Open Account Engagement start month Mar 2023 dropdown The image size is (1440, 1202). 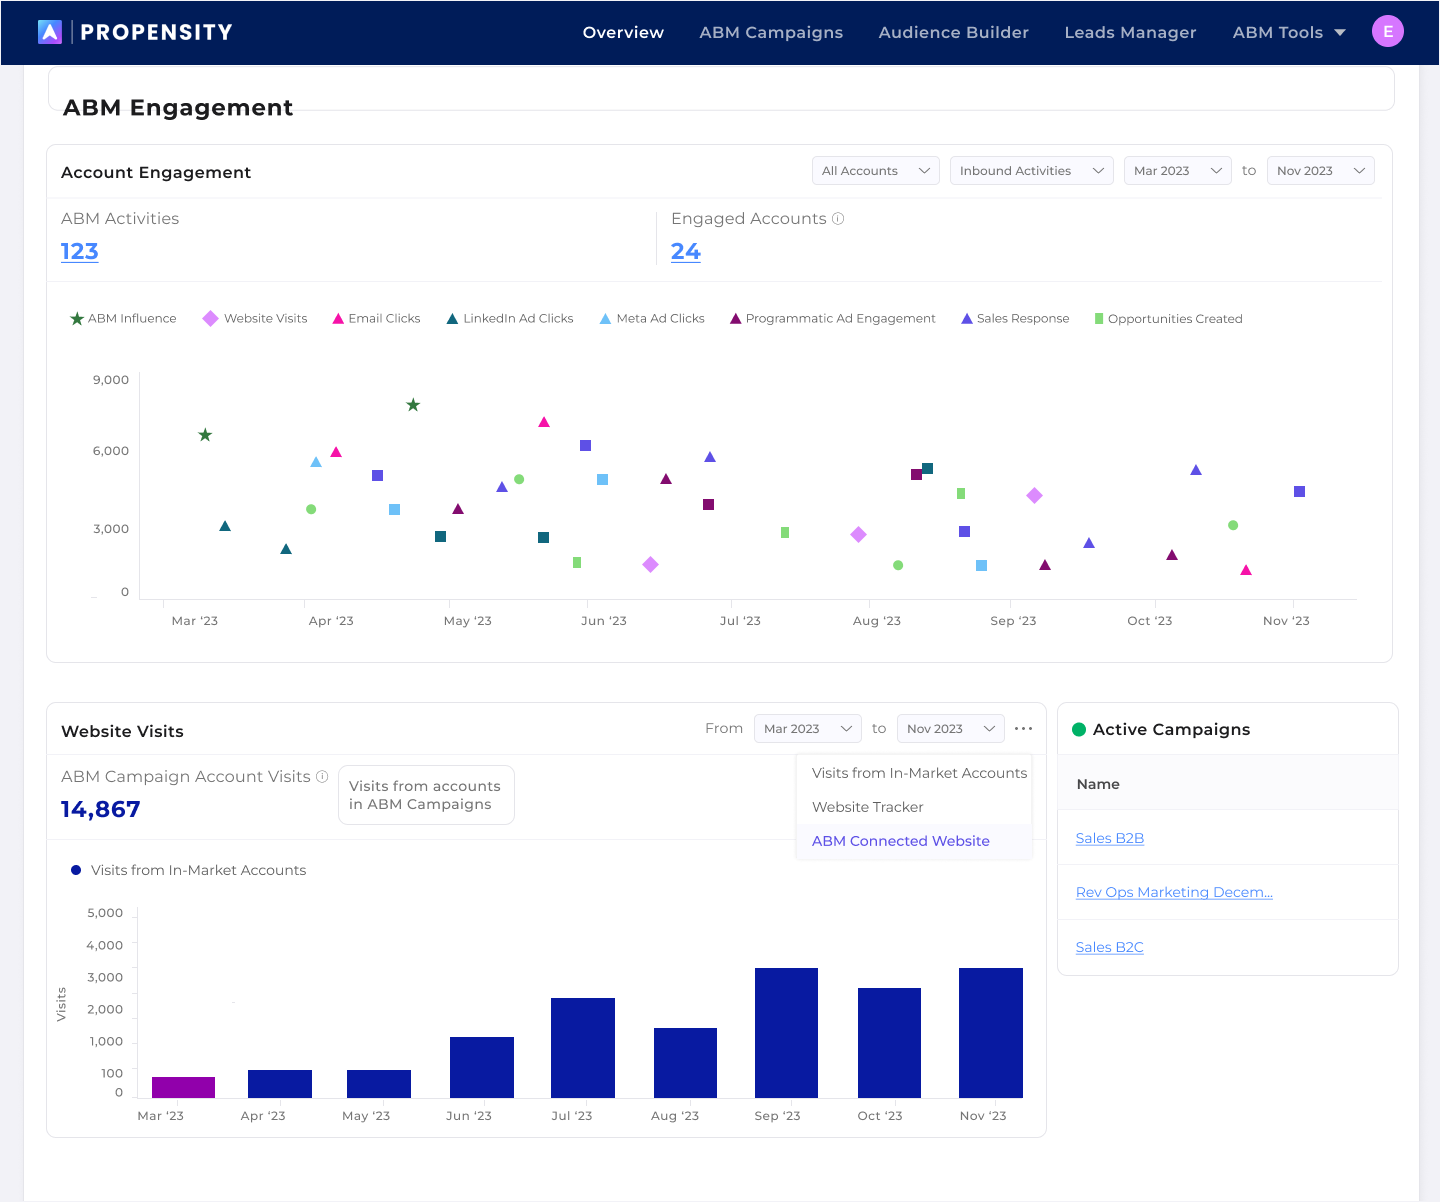click(1178, 171)
